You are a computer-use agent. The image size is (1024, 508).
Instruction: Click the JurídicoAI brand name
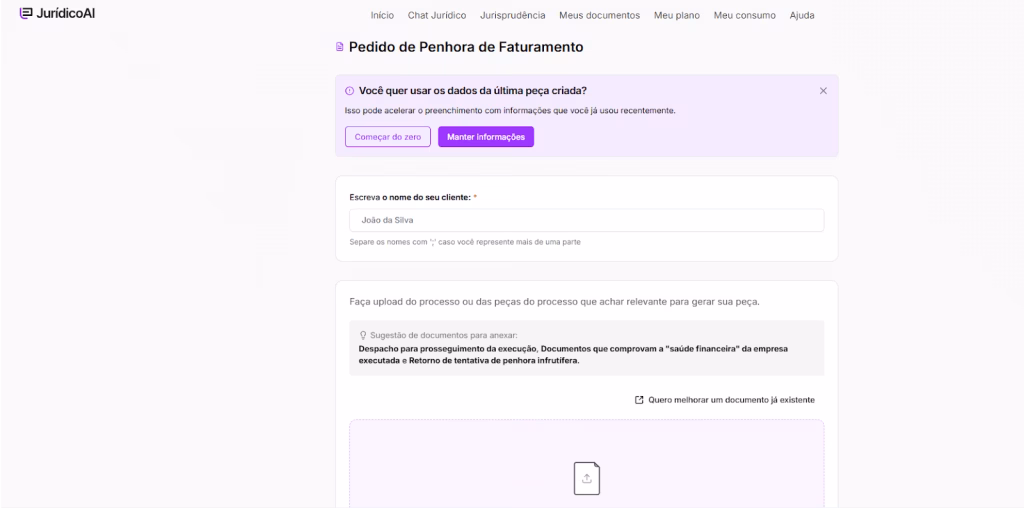coord(66,13)
